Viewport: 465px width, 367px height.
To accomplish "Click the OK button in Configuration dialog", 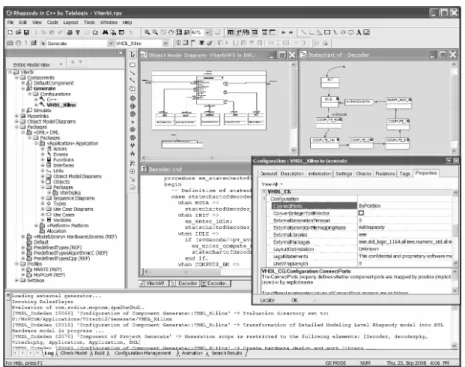I will 295,300.
